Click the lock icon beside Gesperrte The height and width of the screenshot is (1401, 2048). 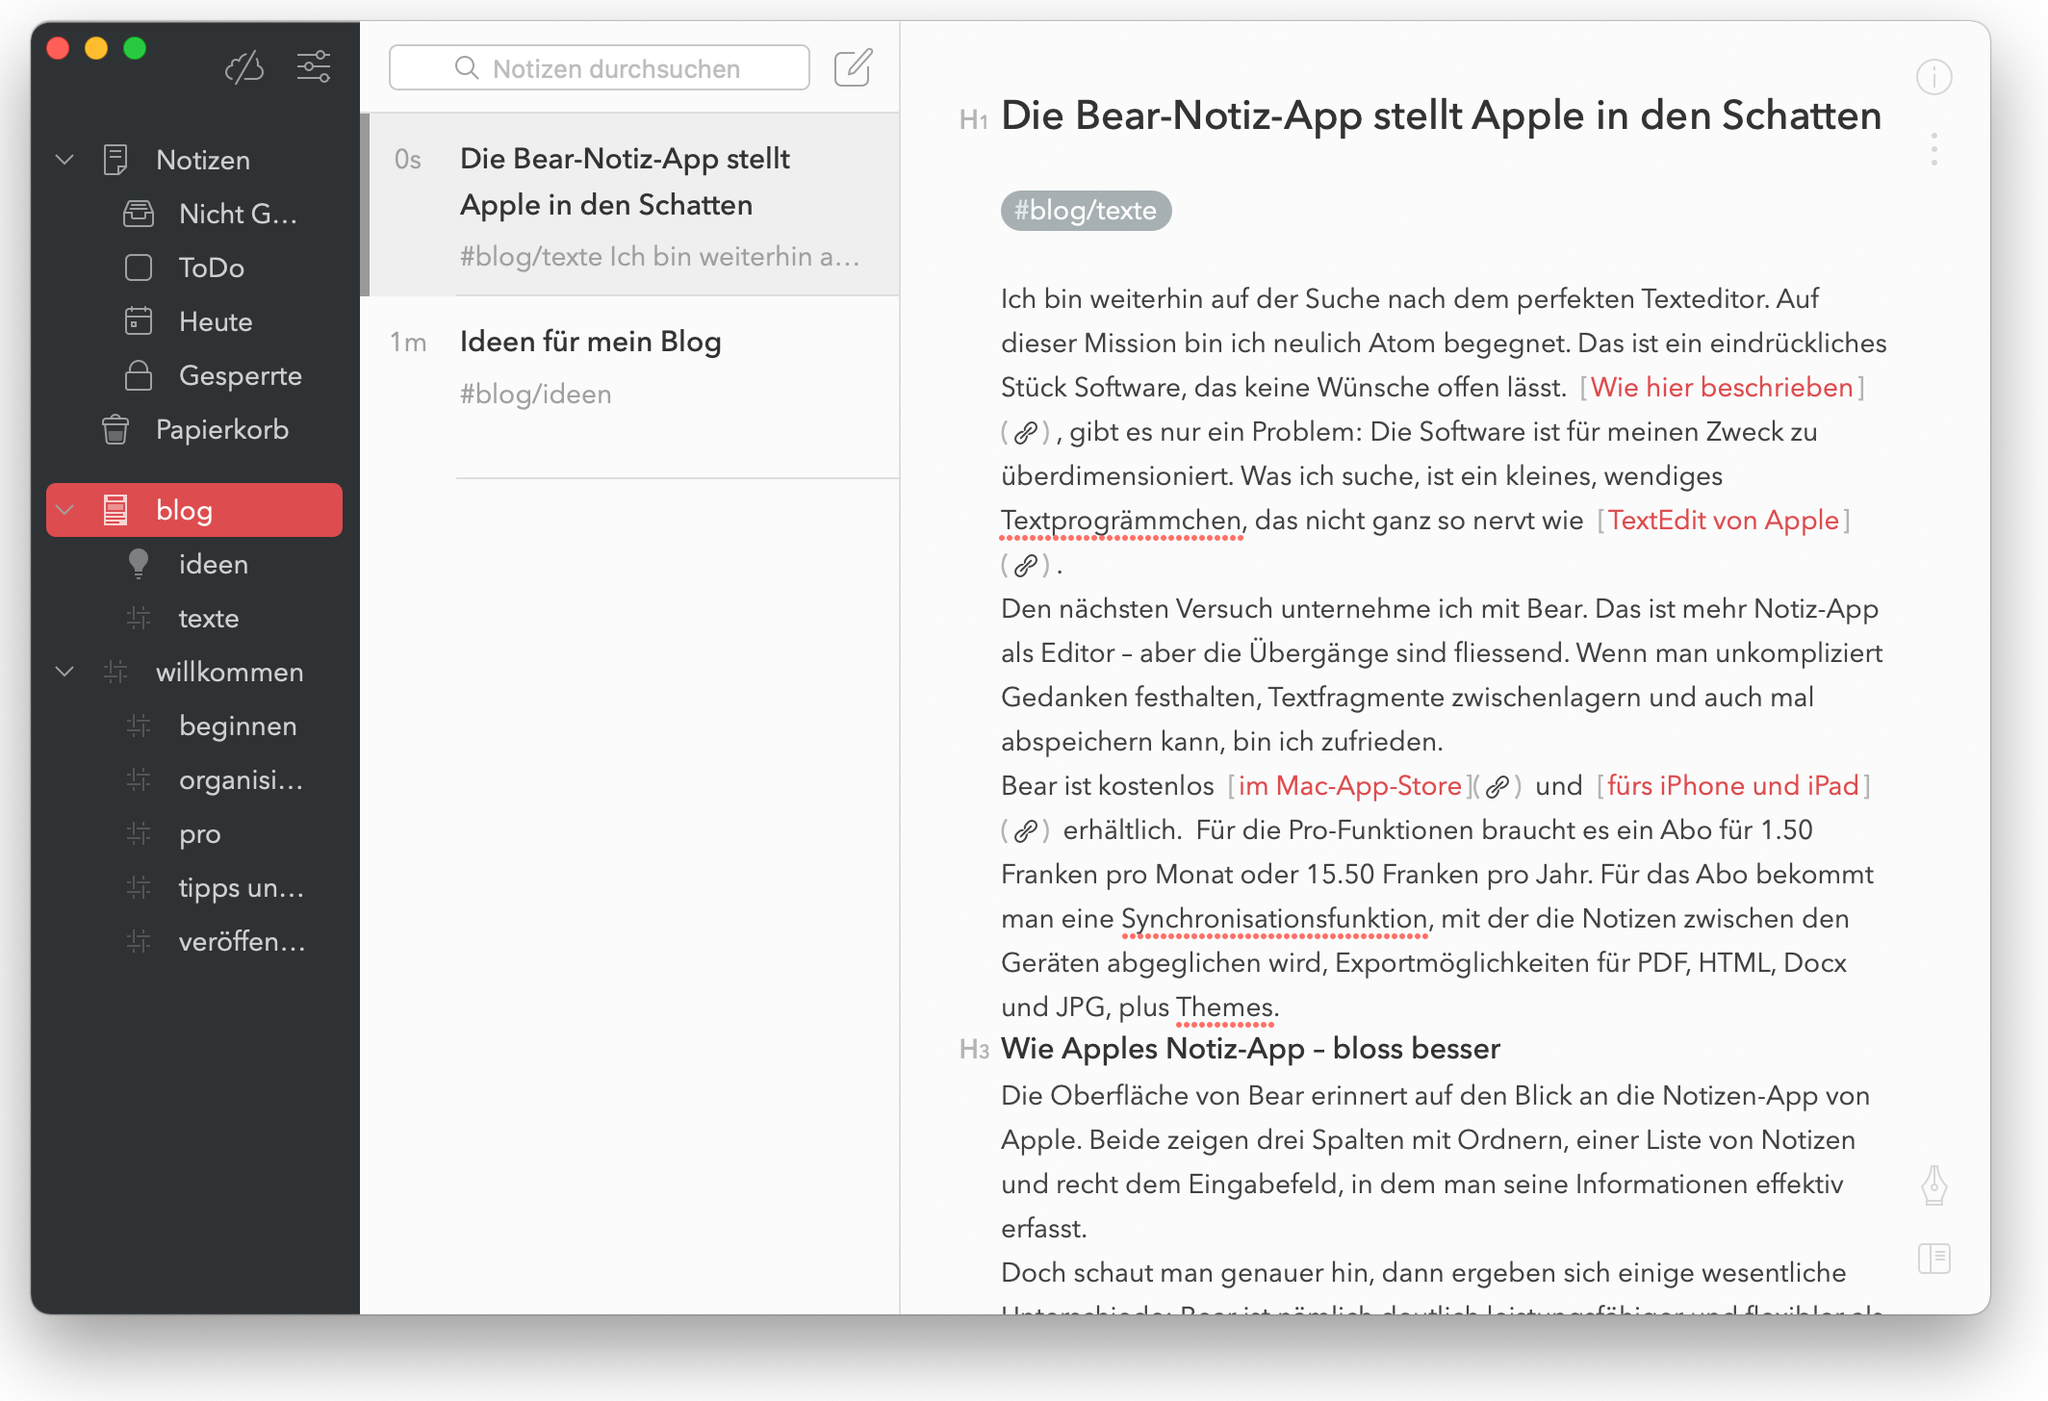[138, 375]
